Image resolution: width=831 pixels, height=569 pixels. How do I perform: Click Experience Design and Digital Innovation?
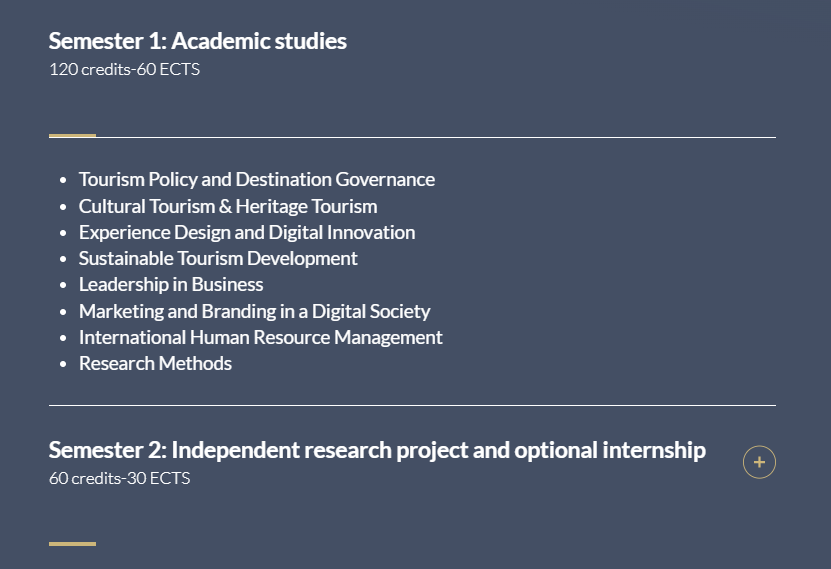(x=246, y=232)
